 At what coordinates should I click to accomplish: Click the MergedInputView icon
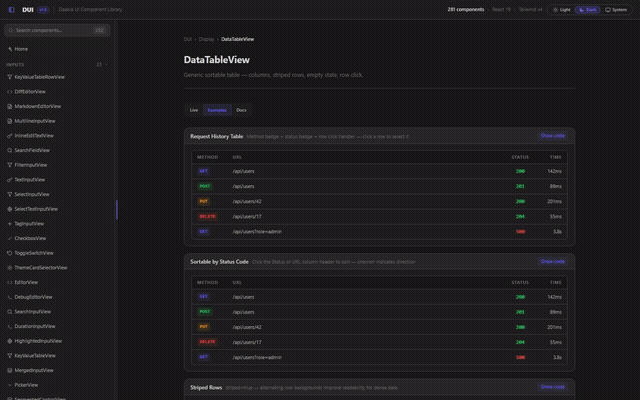tap(9, 370)
